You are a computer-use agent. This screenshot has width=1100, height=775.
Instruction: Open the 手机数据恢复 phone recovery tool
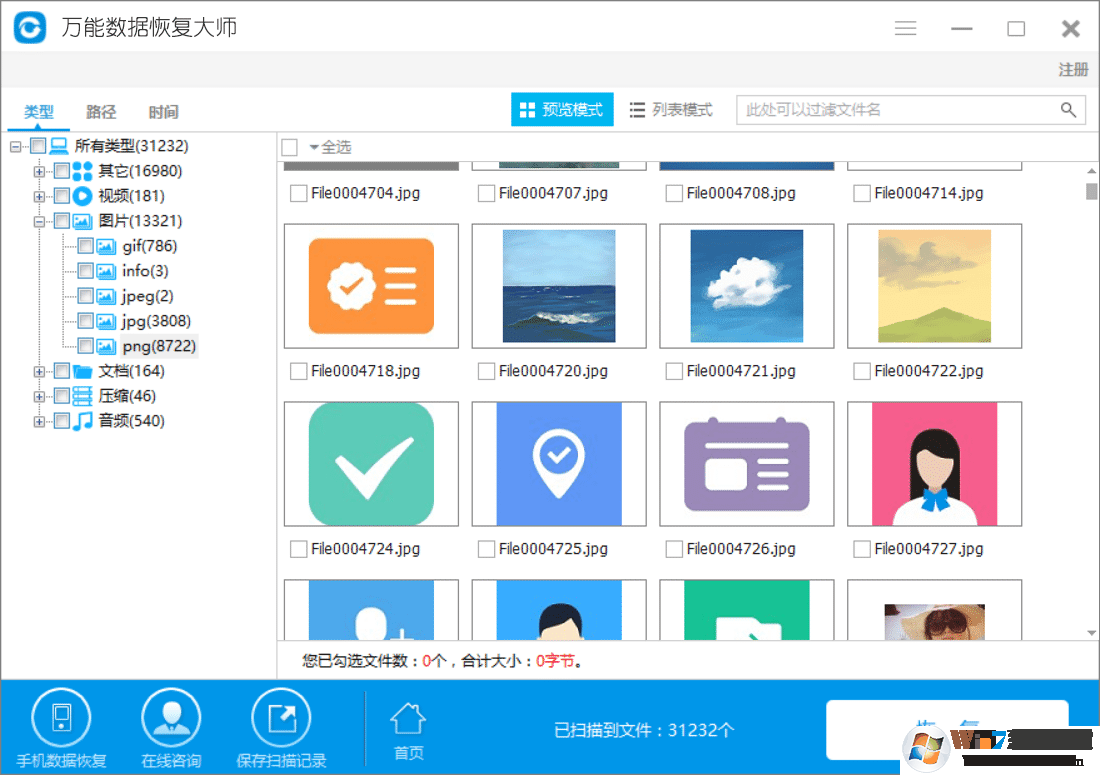click(x=62, y=728)
